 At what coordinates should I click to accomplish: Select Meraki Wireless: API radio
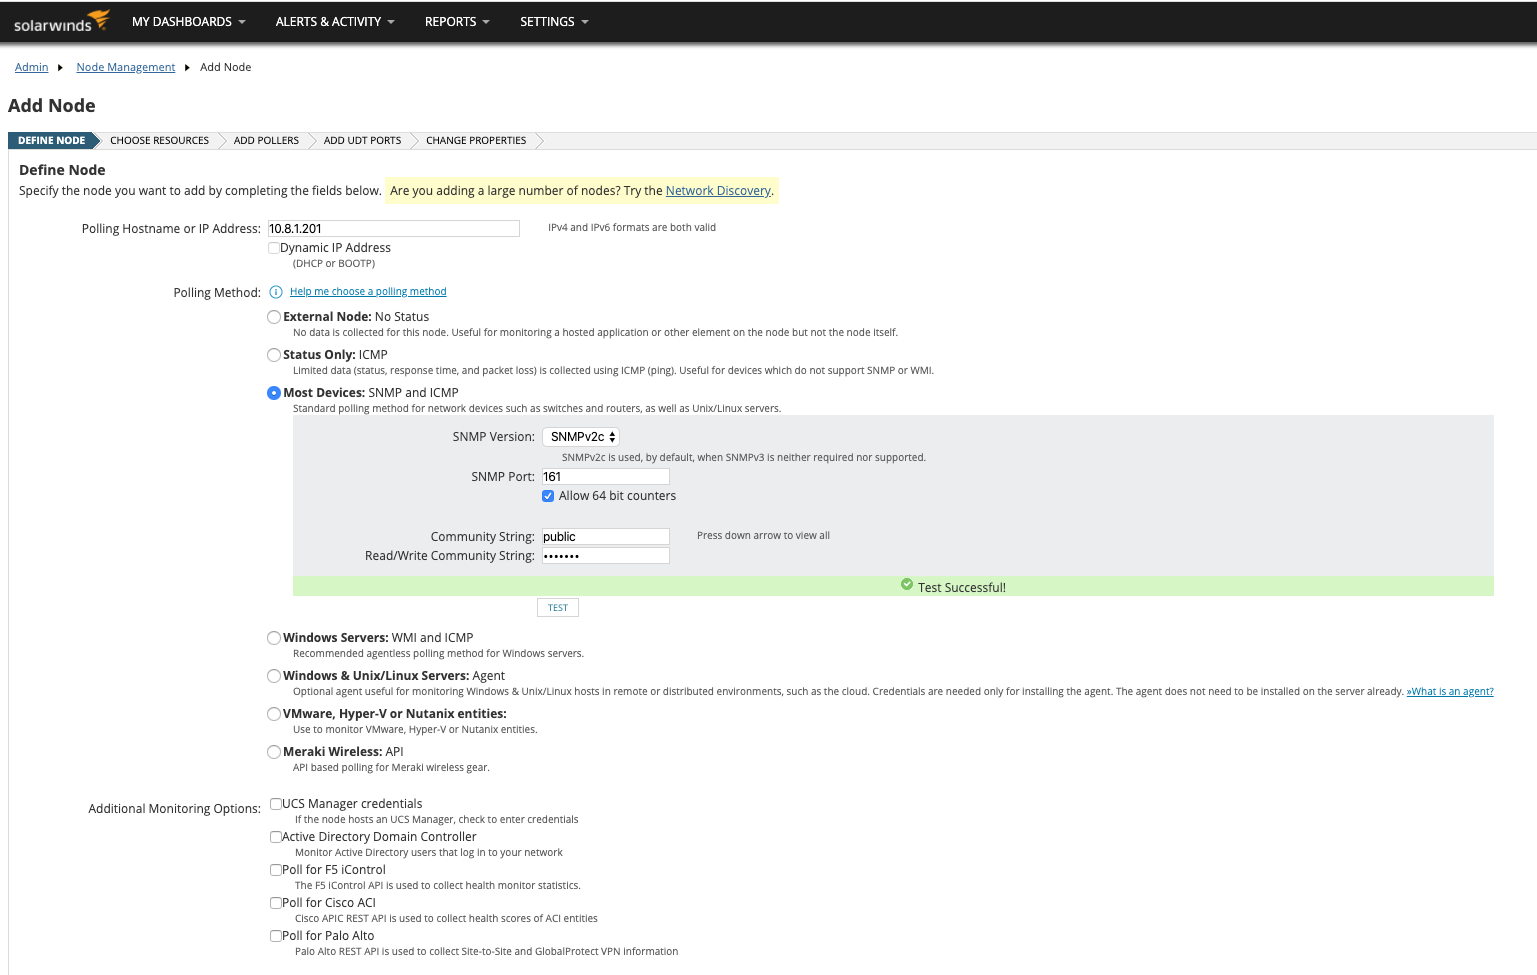point(274,752)
